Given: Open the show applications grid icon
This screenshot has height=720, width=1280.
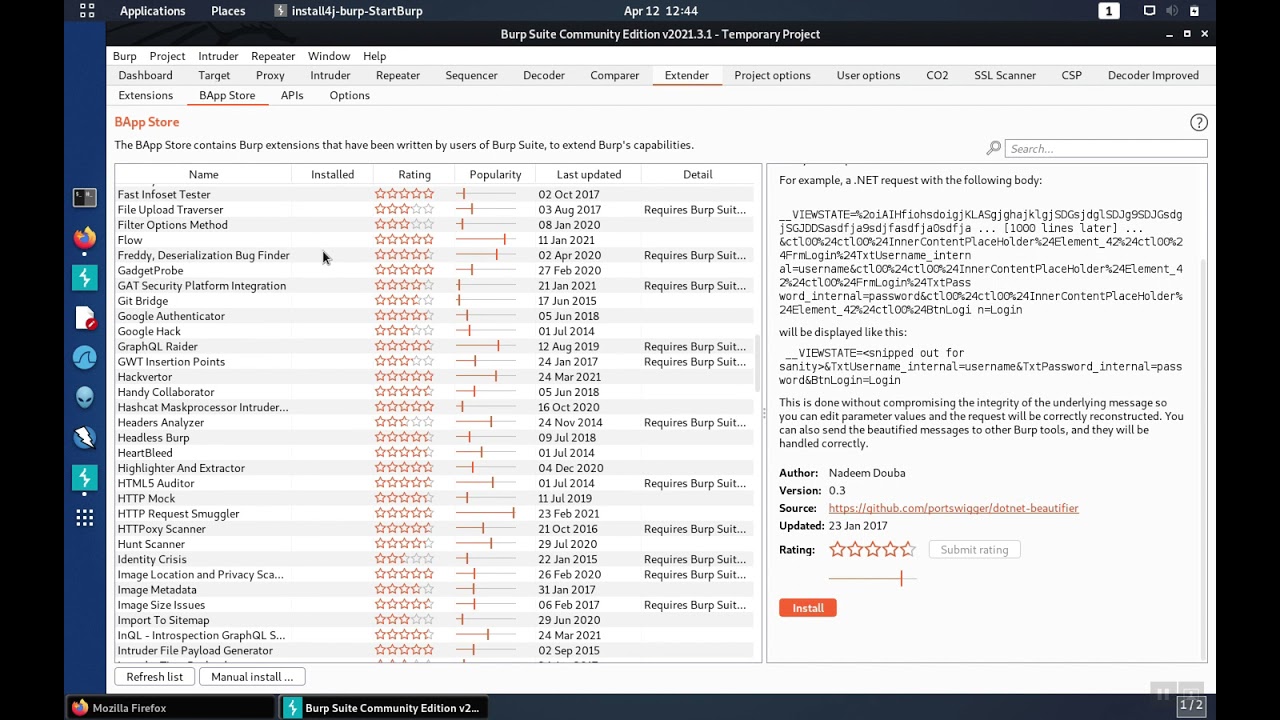Looking at the screenshot, I should pyautogui.click(x=85, y=517).
